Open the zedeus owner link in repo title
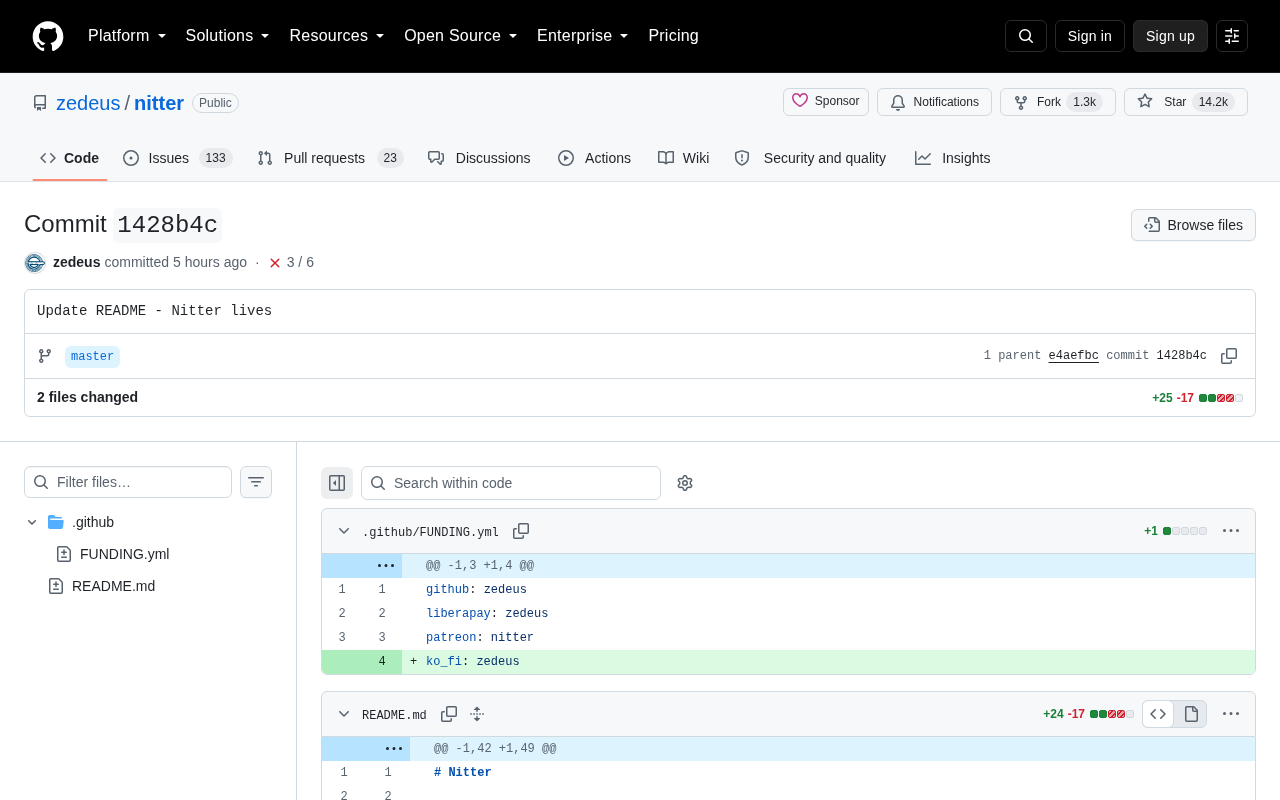Image resolution: width=1280 pixels, height=800 pixels. (88, 103)
